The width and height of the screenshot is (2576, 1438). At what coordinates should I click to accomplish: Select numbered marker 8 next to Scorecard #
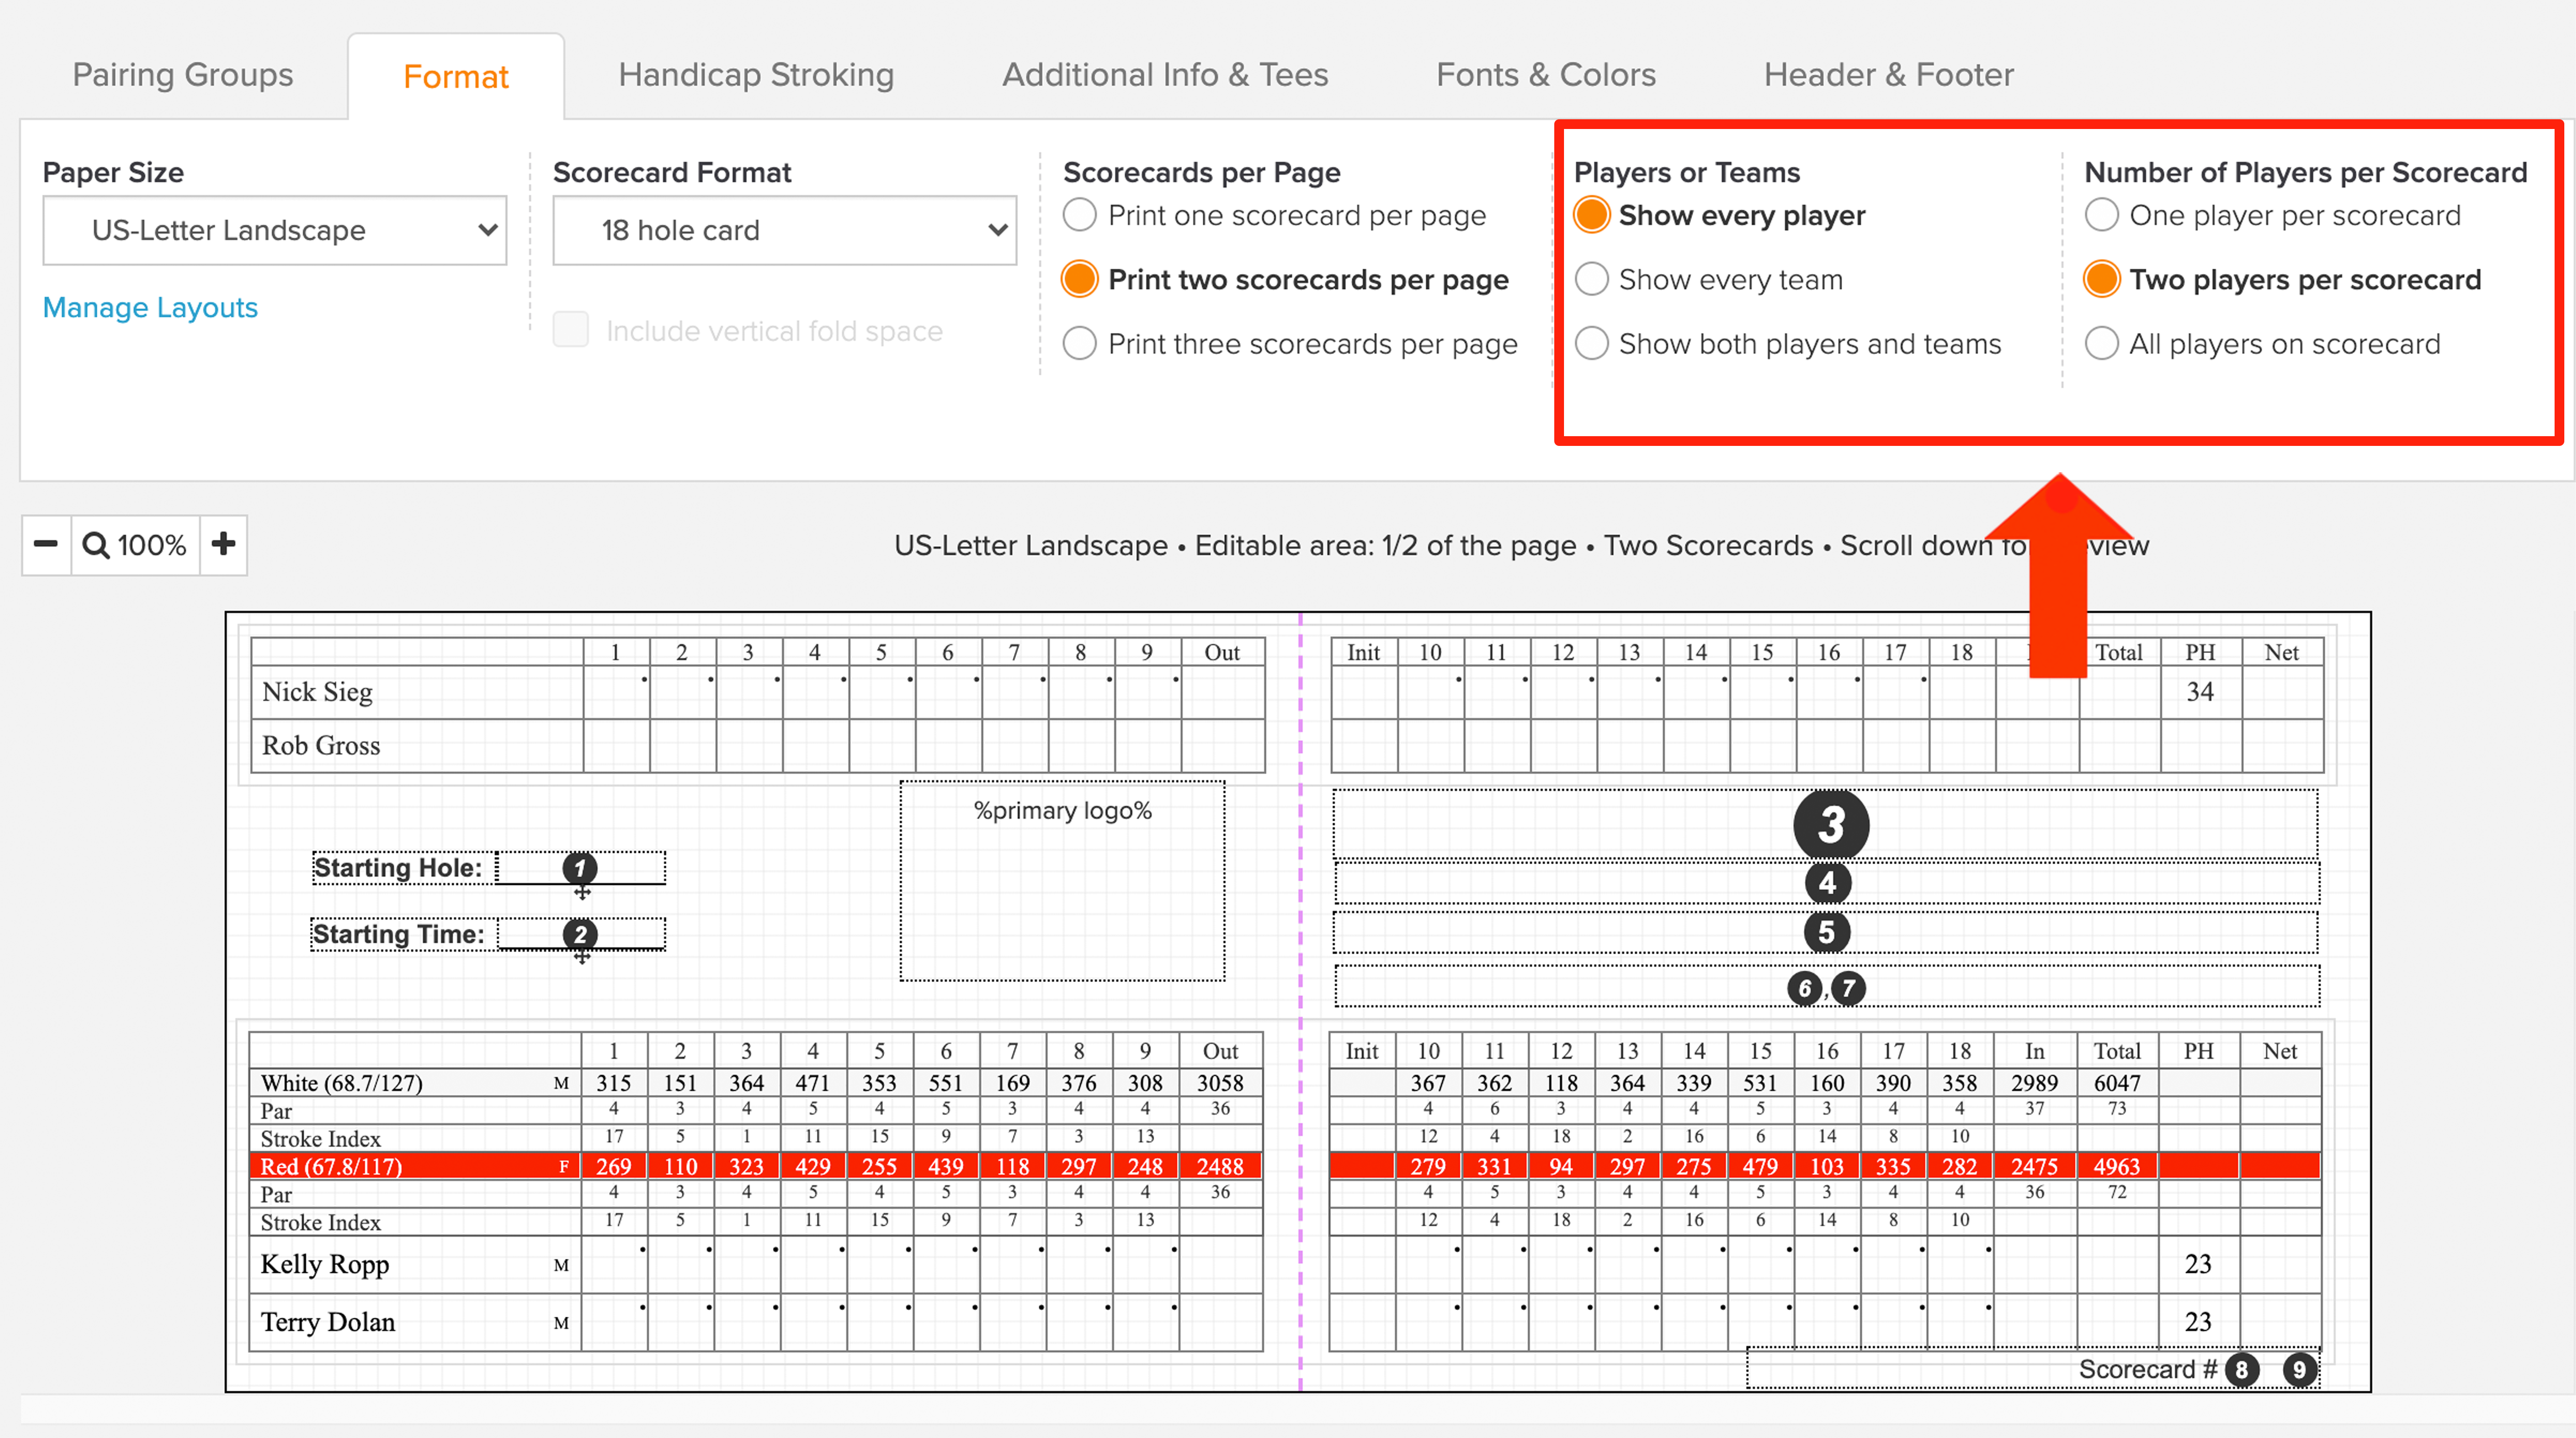[x=2241, y=1369]
